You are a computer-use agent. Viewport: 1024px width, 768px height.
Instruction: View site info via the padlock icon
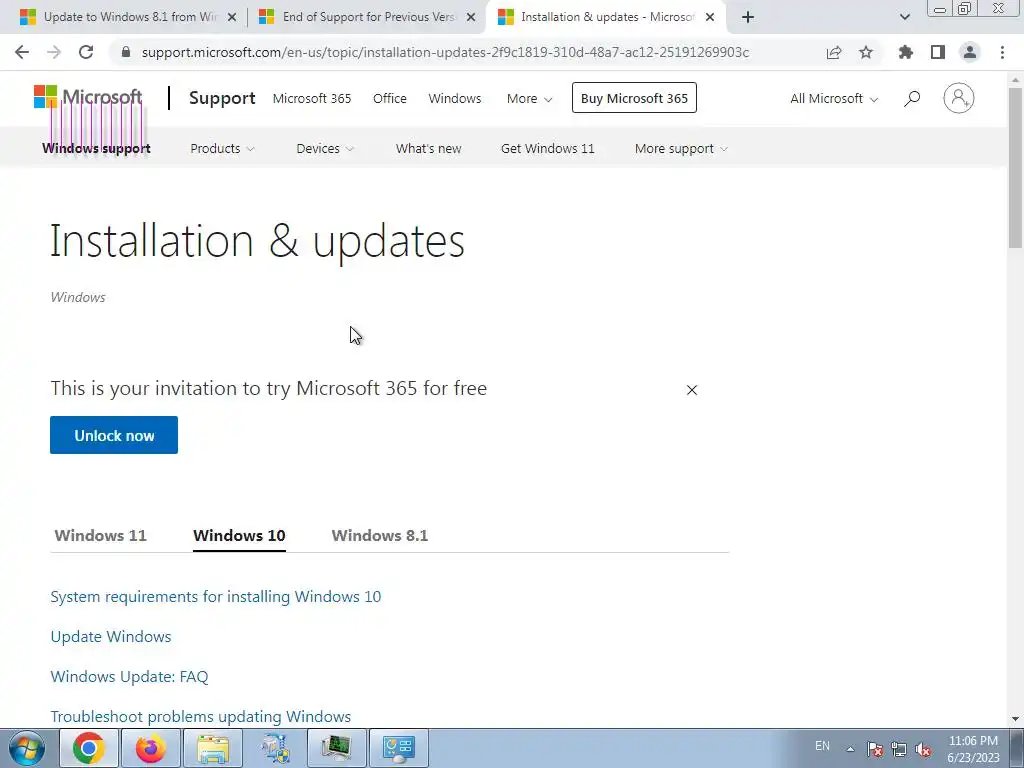coord(126,52)
